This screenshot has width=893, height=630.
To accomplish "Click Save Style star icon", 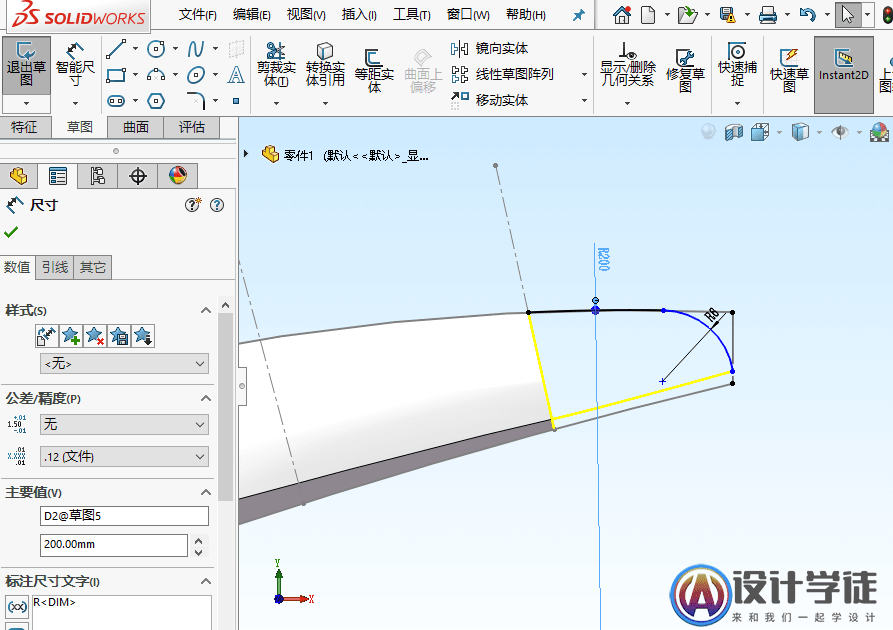I will (118, 336).
